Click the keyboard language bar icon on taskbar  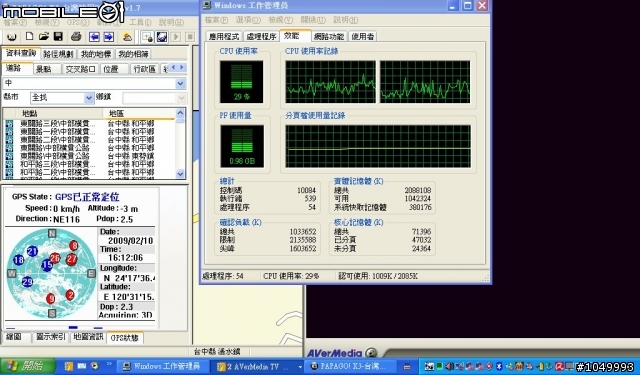click(x=407, y=366)
